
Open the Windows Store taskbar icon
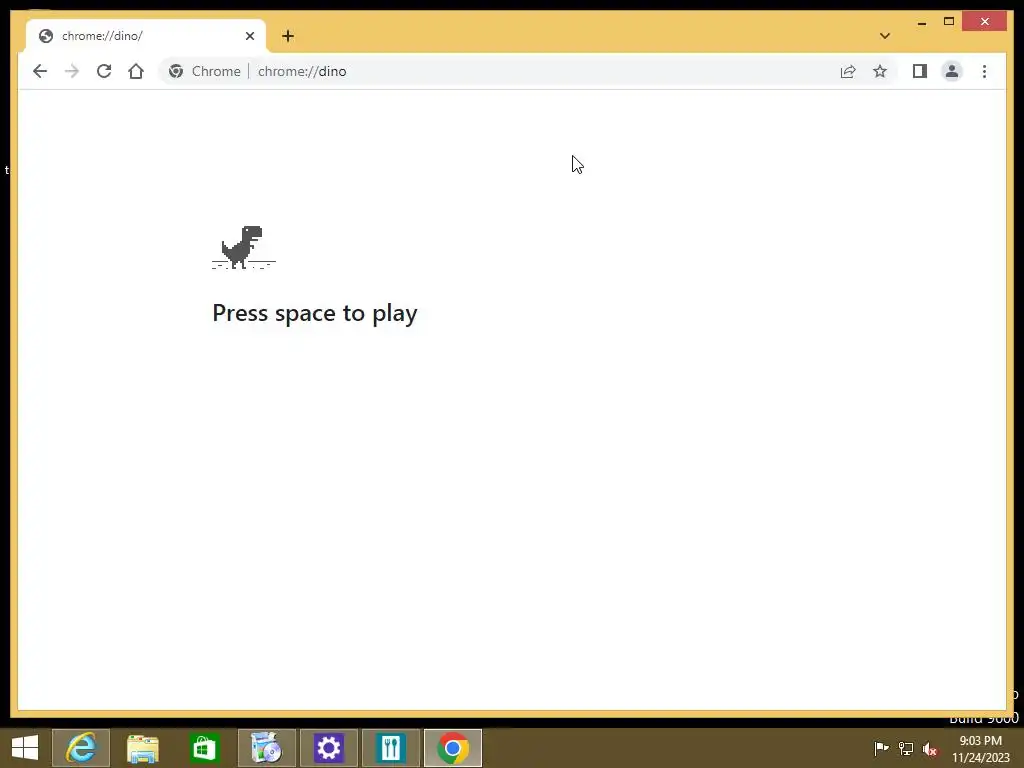tap(204, 748)
